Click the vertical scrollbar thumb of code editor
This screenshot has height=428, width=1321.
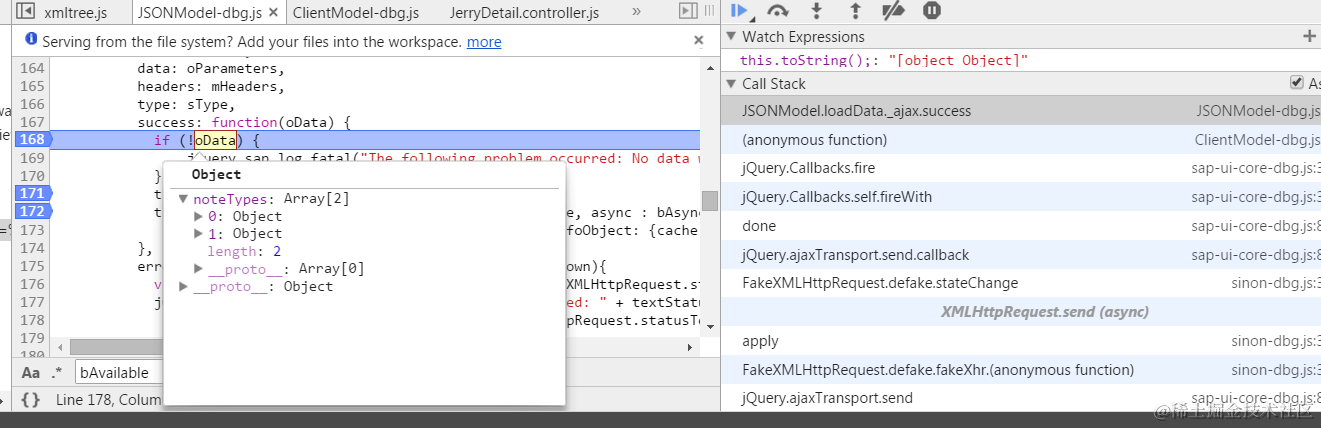click(x=709, y=201)
